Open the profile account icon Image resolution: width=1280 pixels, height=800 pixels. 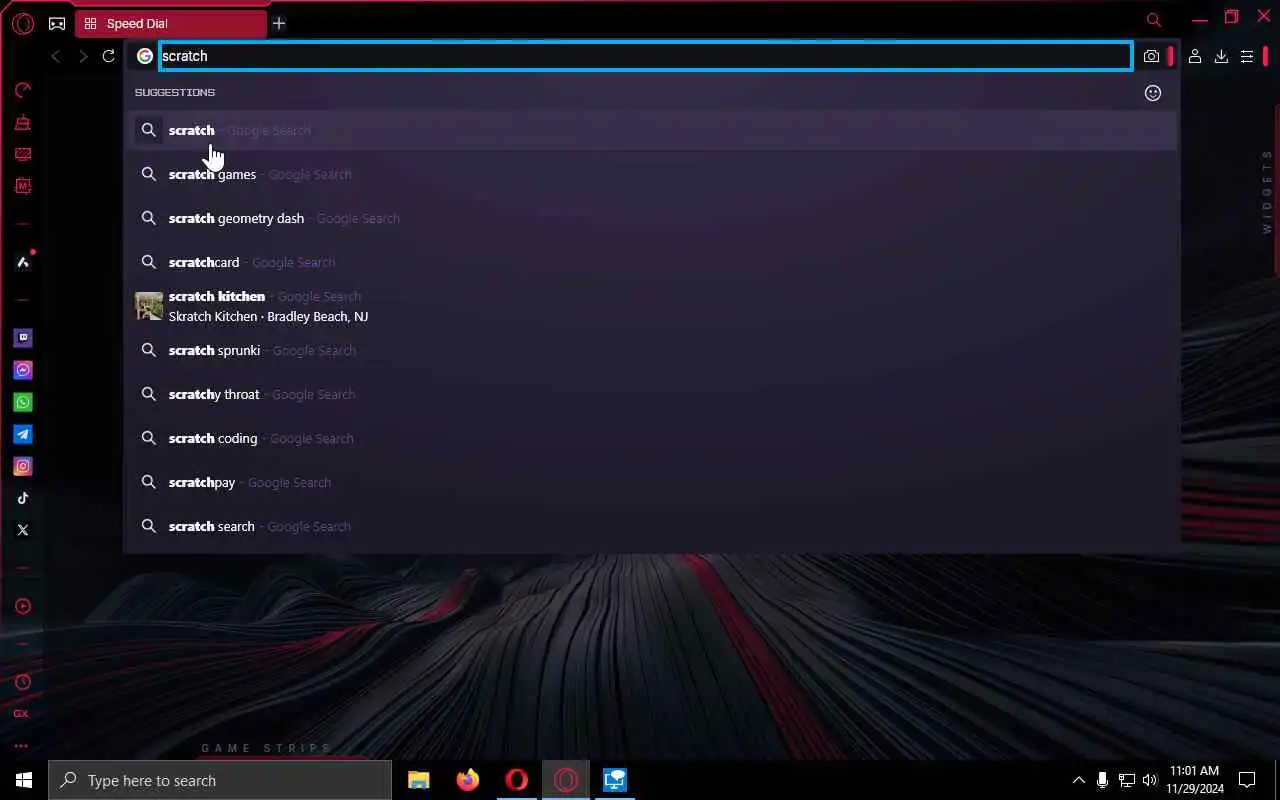tap(1195, 57)
